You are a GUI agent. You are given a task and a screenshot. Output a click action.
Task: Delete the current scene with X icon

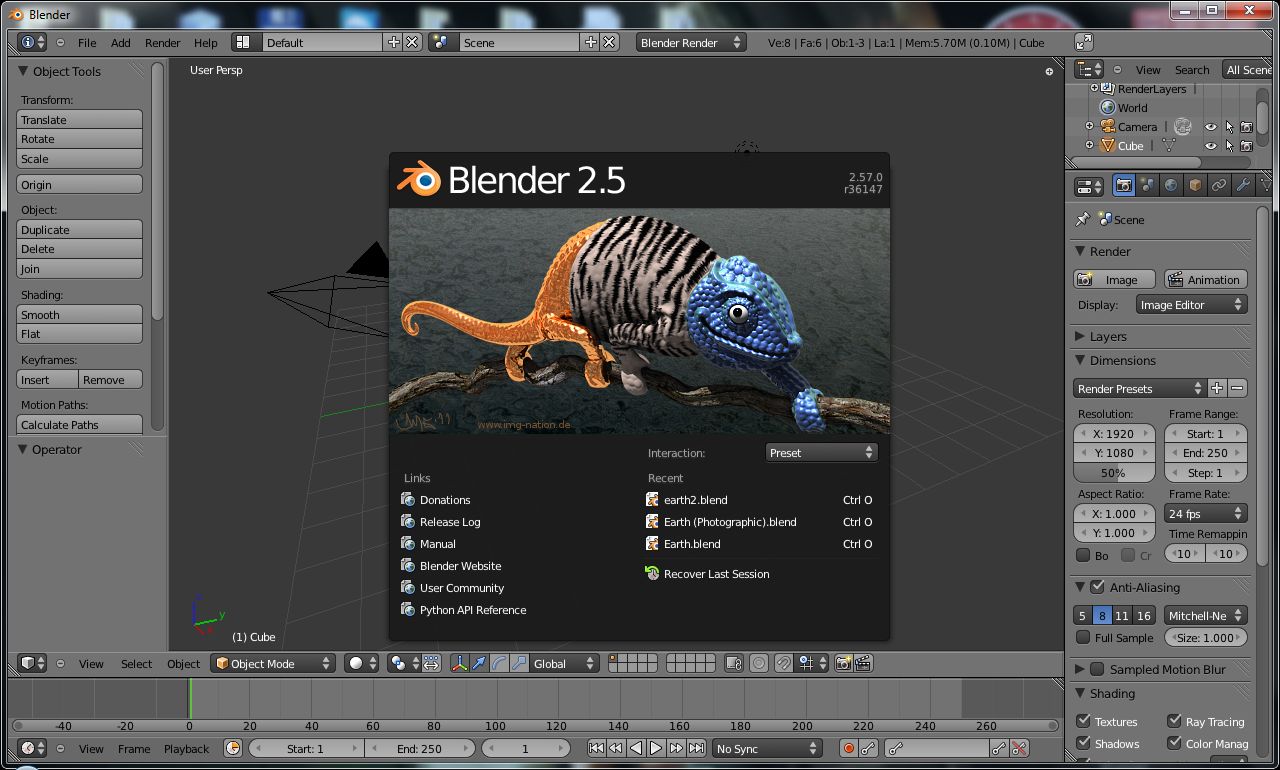(x=610, y=42)
